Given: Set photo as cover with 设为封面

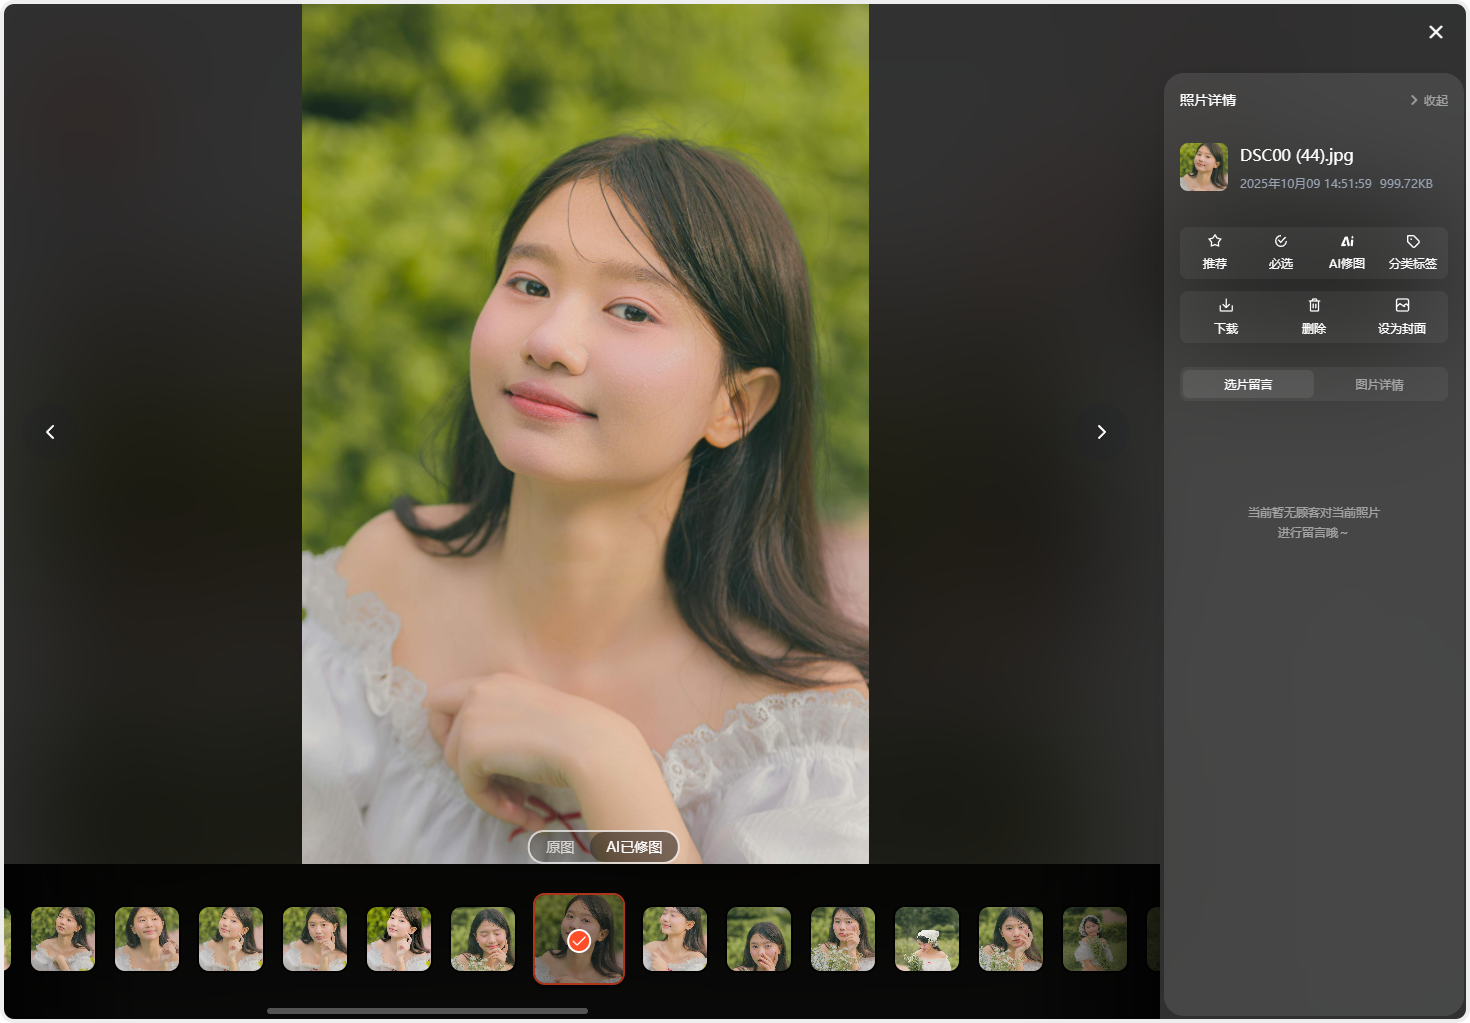Looking at the screenshot, I should point(1401,316).
